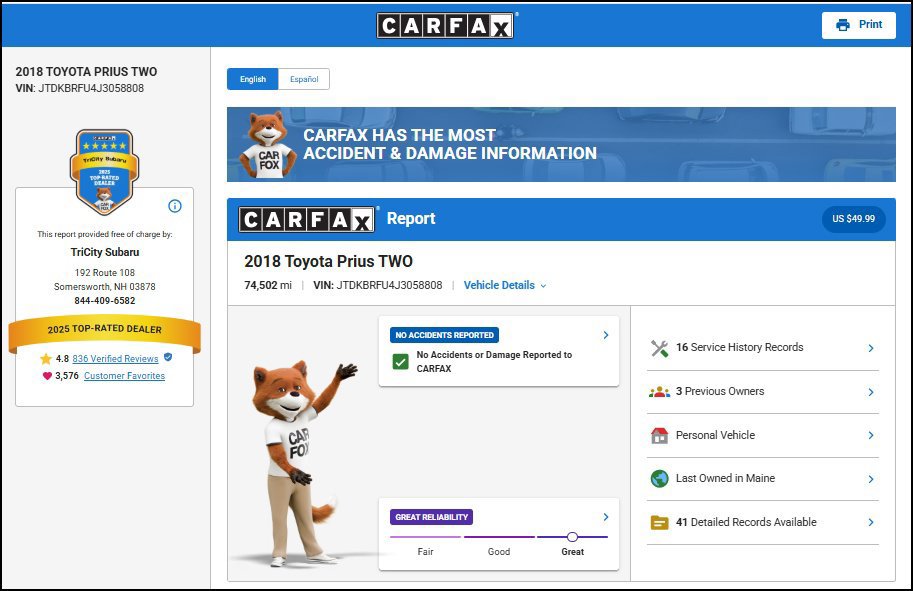913x591 pixels.
Task: Open Detailed Records Available chevron
Action: tap(870, 522)
